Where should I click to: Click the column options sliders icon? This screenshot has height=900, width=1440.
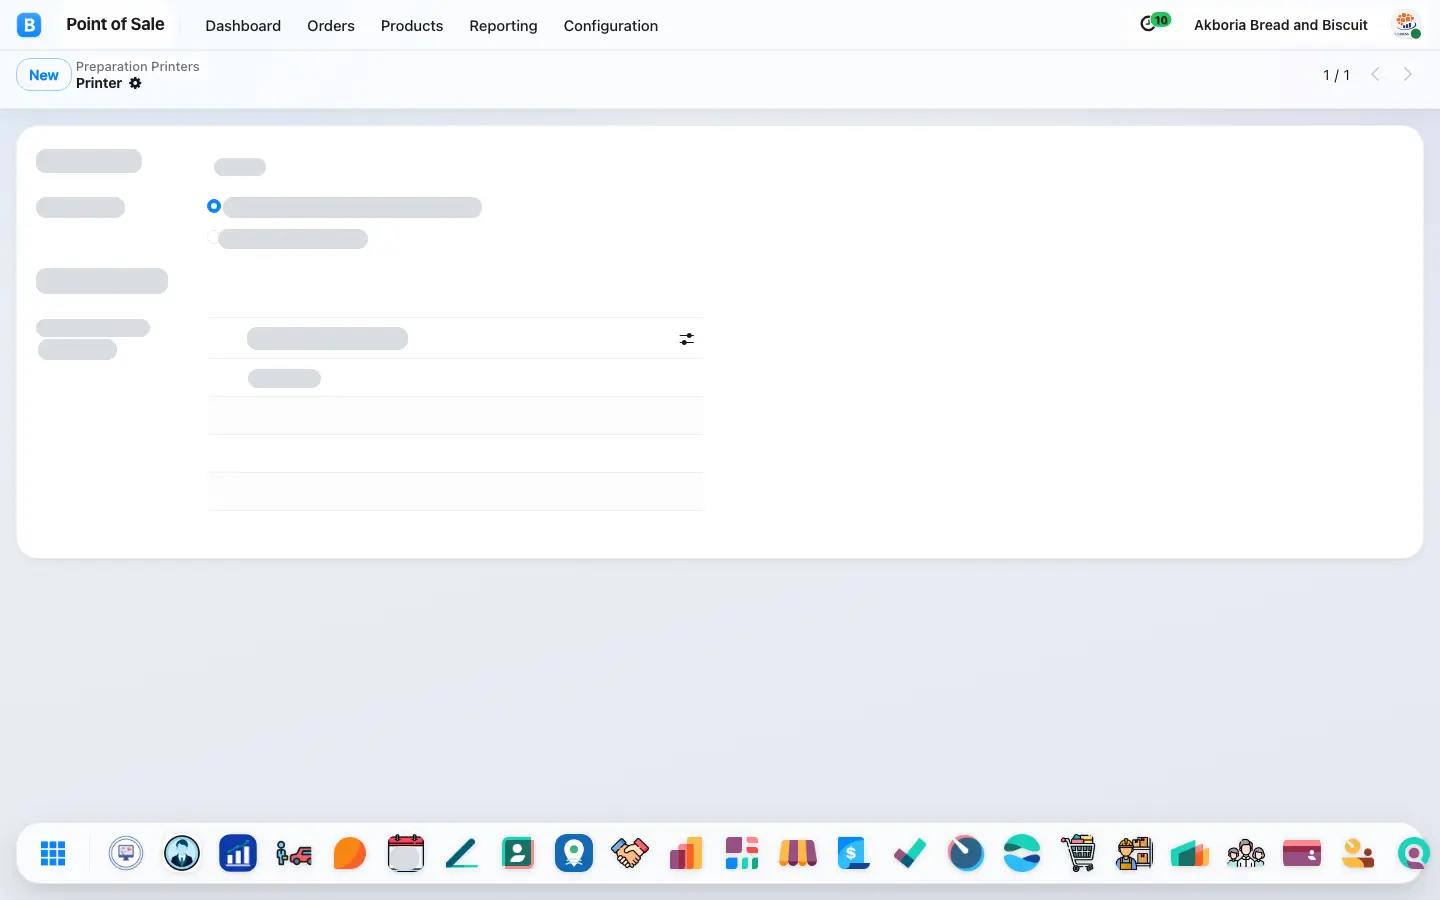[x=687, y=339]
